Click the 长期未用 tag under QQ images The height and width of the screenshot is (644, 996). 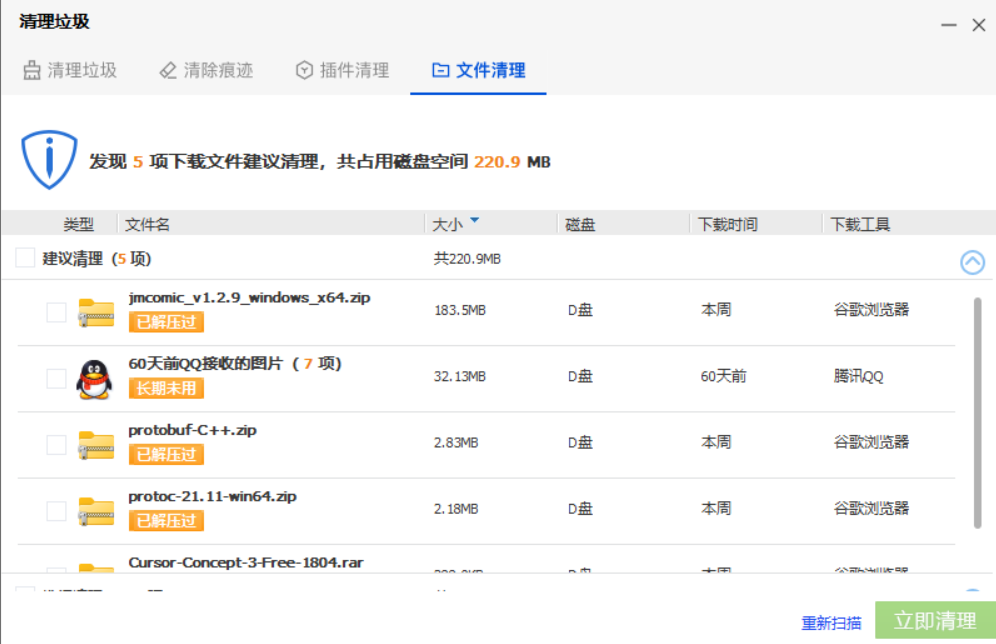(166, 388)
